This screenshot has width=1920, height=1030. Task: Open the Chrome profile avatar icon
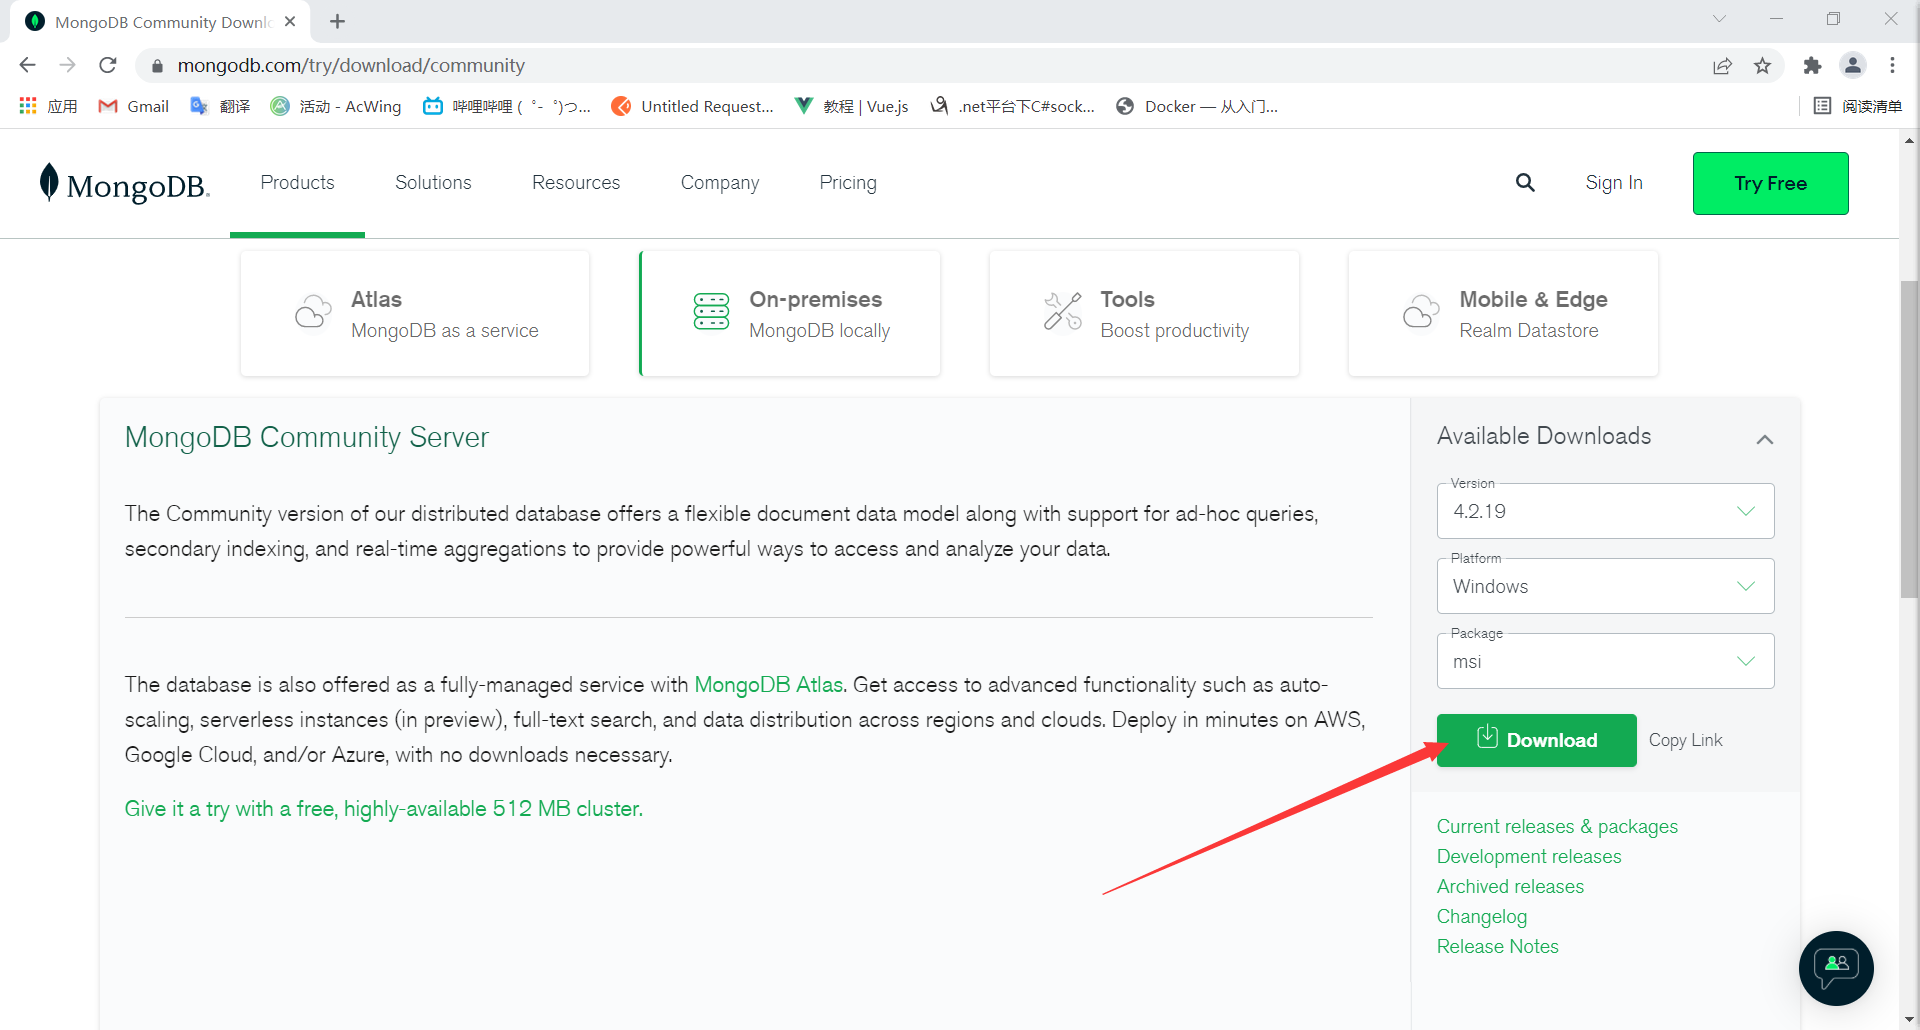point(1853,65)
